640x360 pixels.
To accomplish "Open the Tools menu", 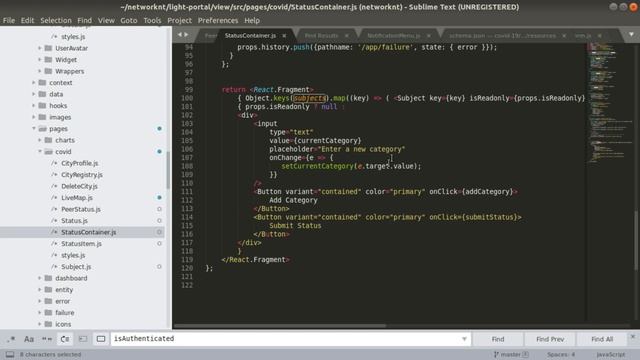I will [152, 20].
